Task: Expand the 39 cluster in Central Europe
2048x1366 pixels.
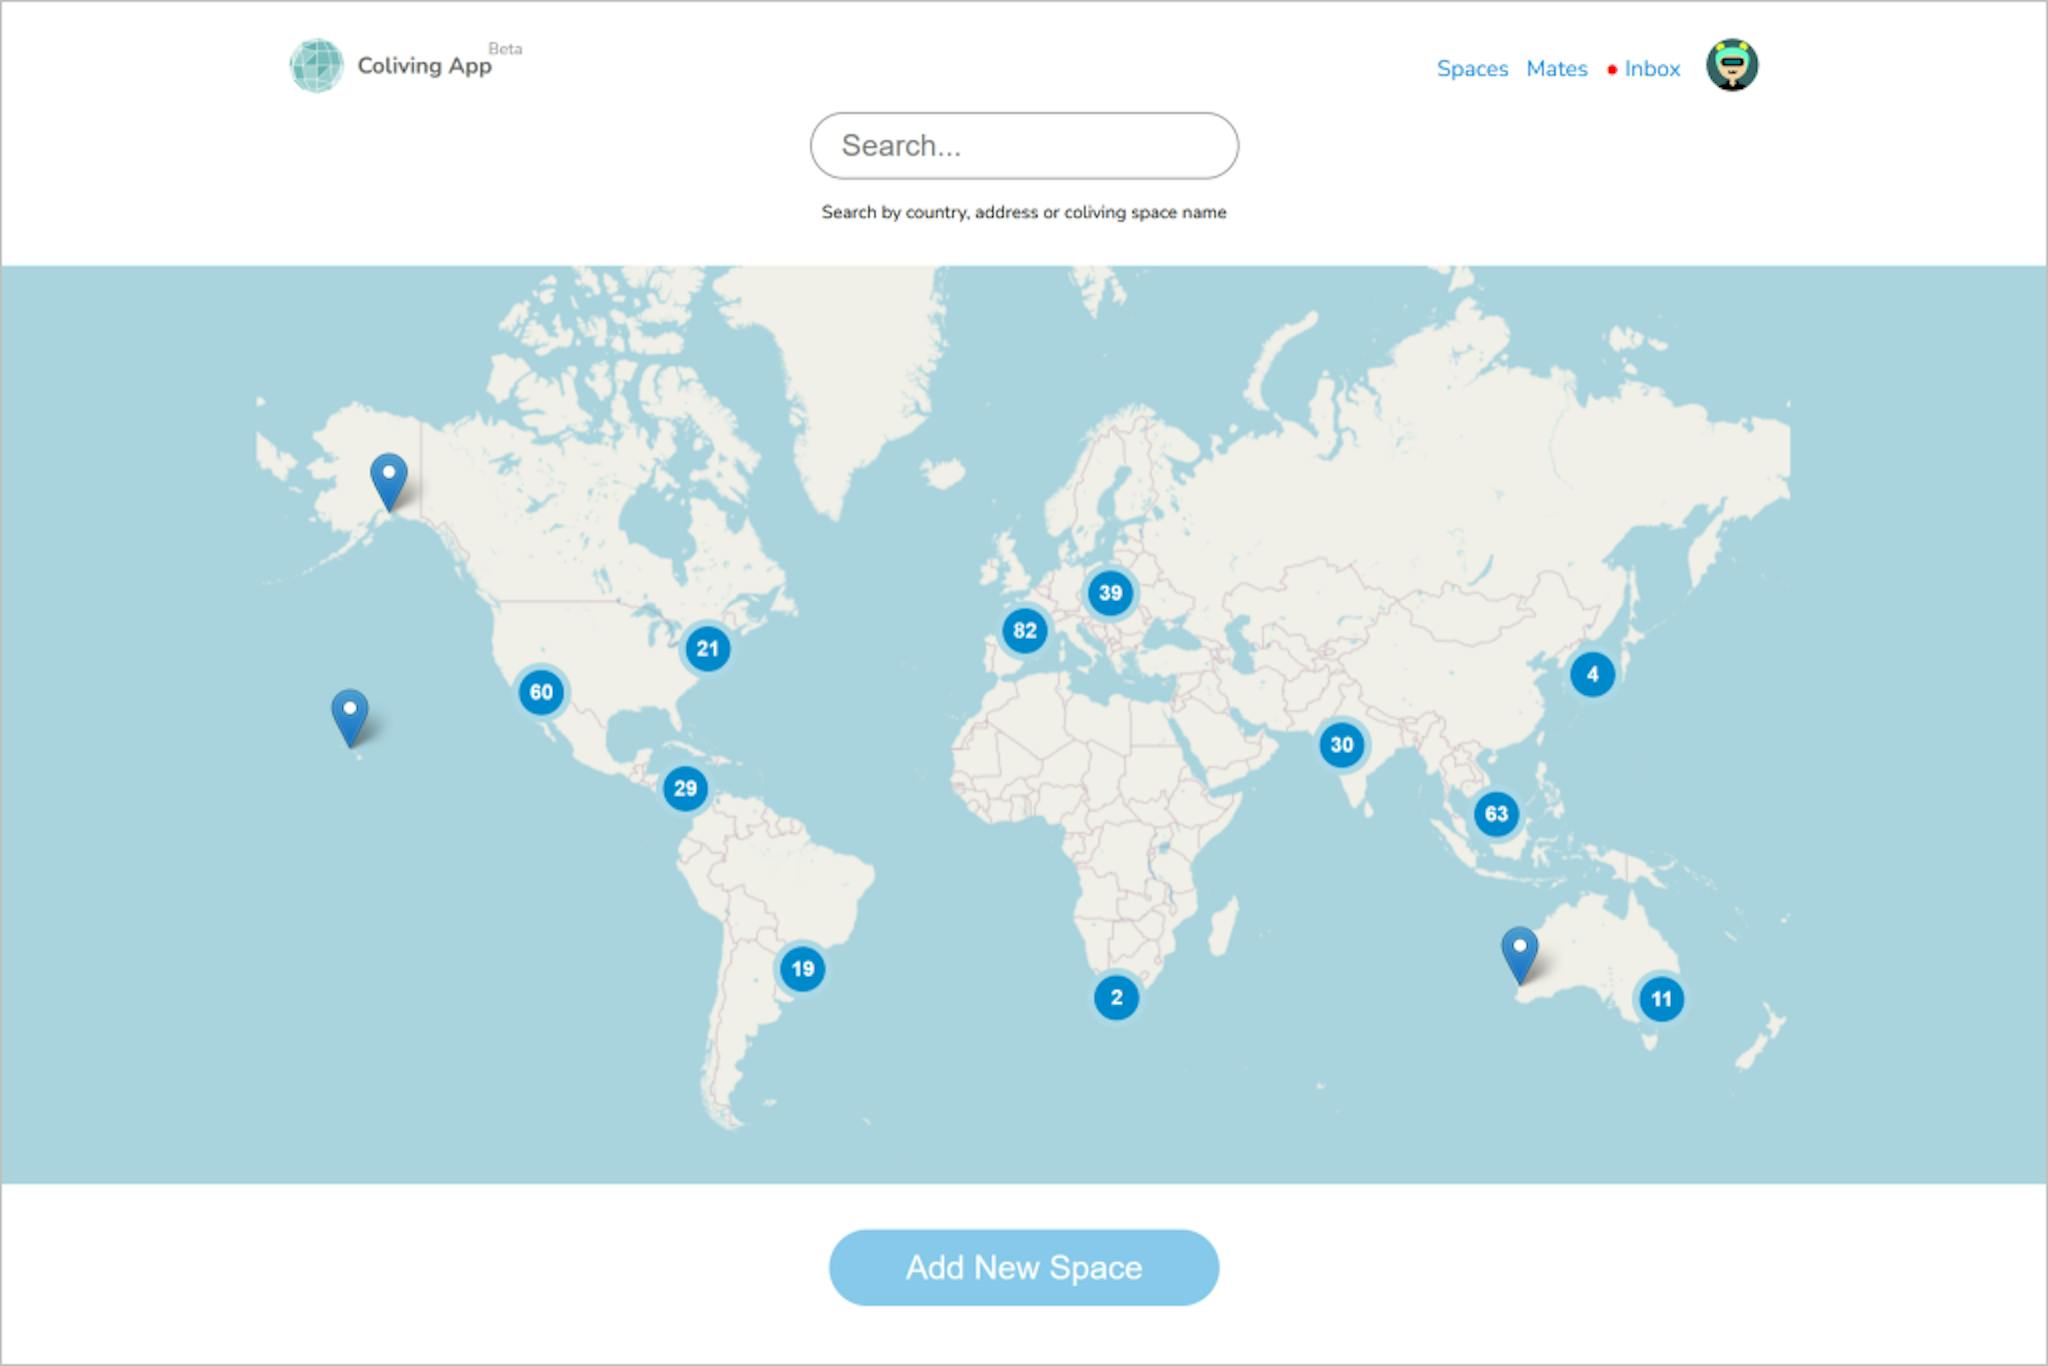Action: click(x=1110, y=593)
